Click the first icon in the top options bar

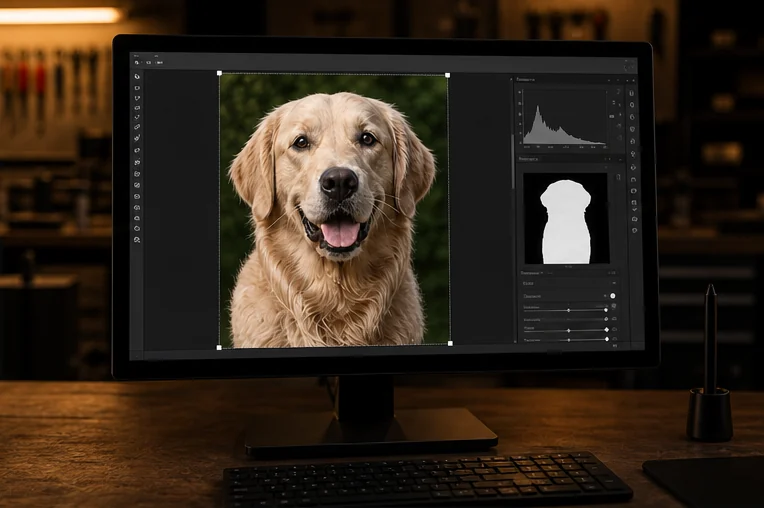click(x=136, y=62)
